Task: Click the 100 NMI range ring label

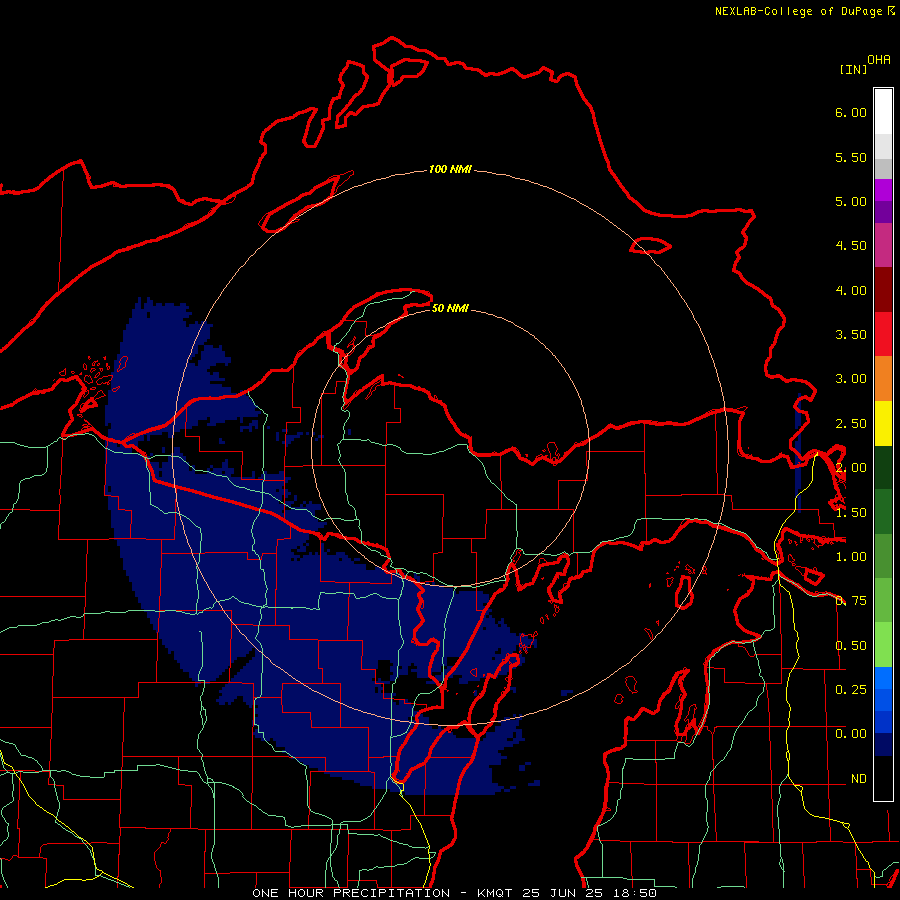Action: pyautogui.click(x=450, y=169)
